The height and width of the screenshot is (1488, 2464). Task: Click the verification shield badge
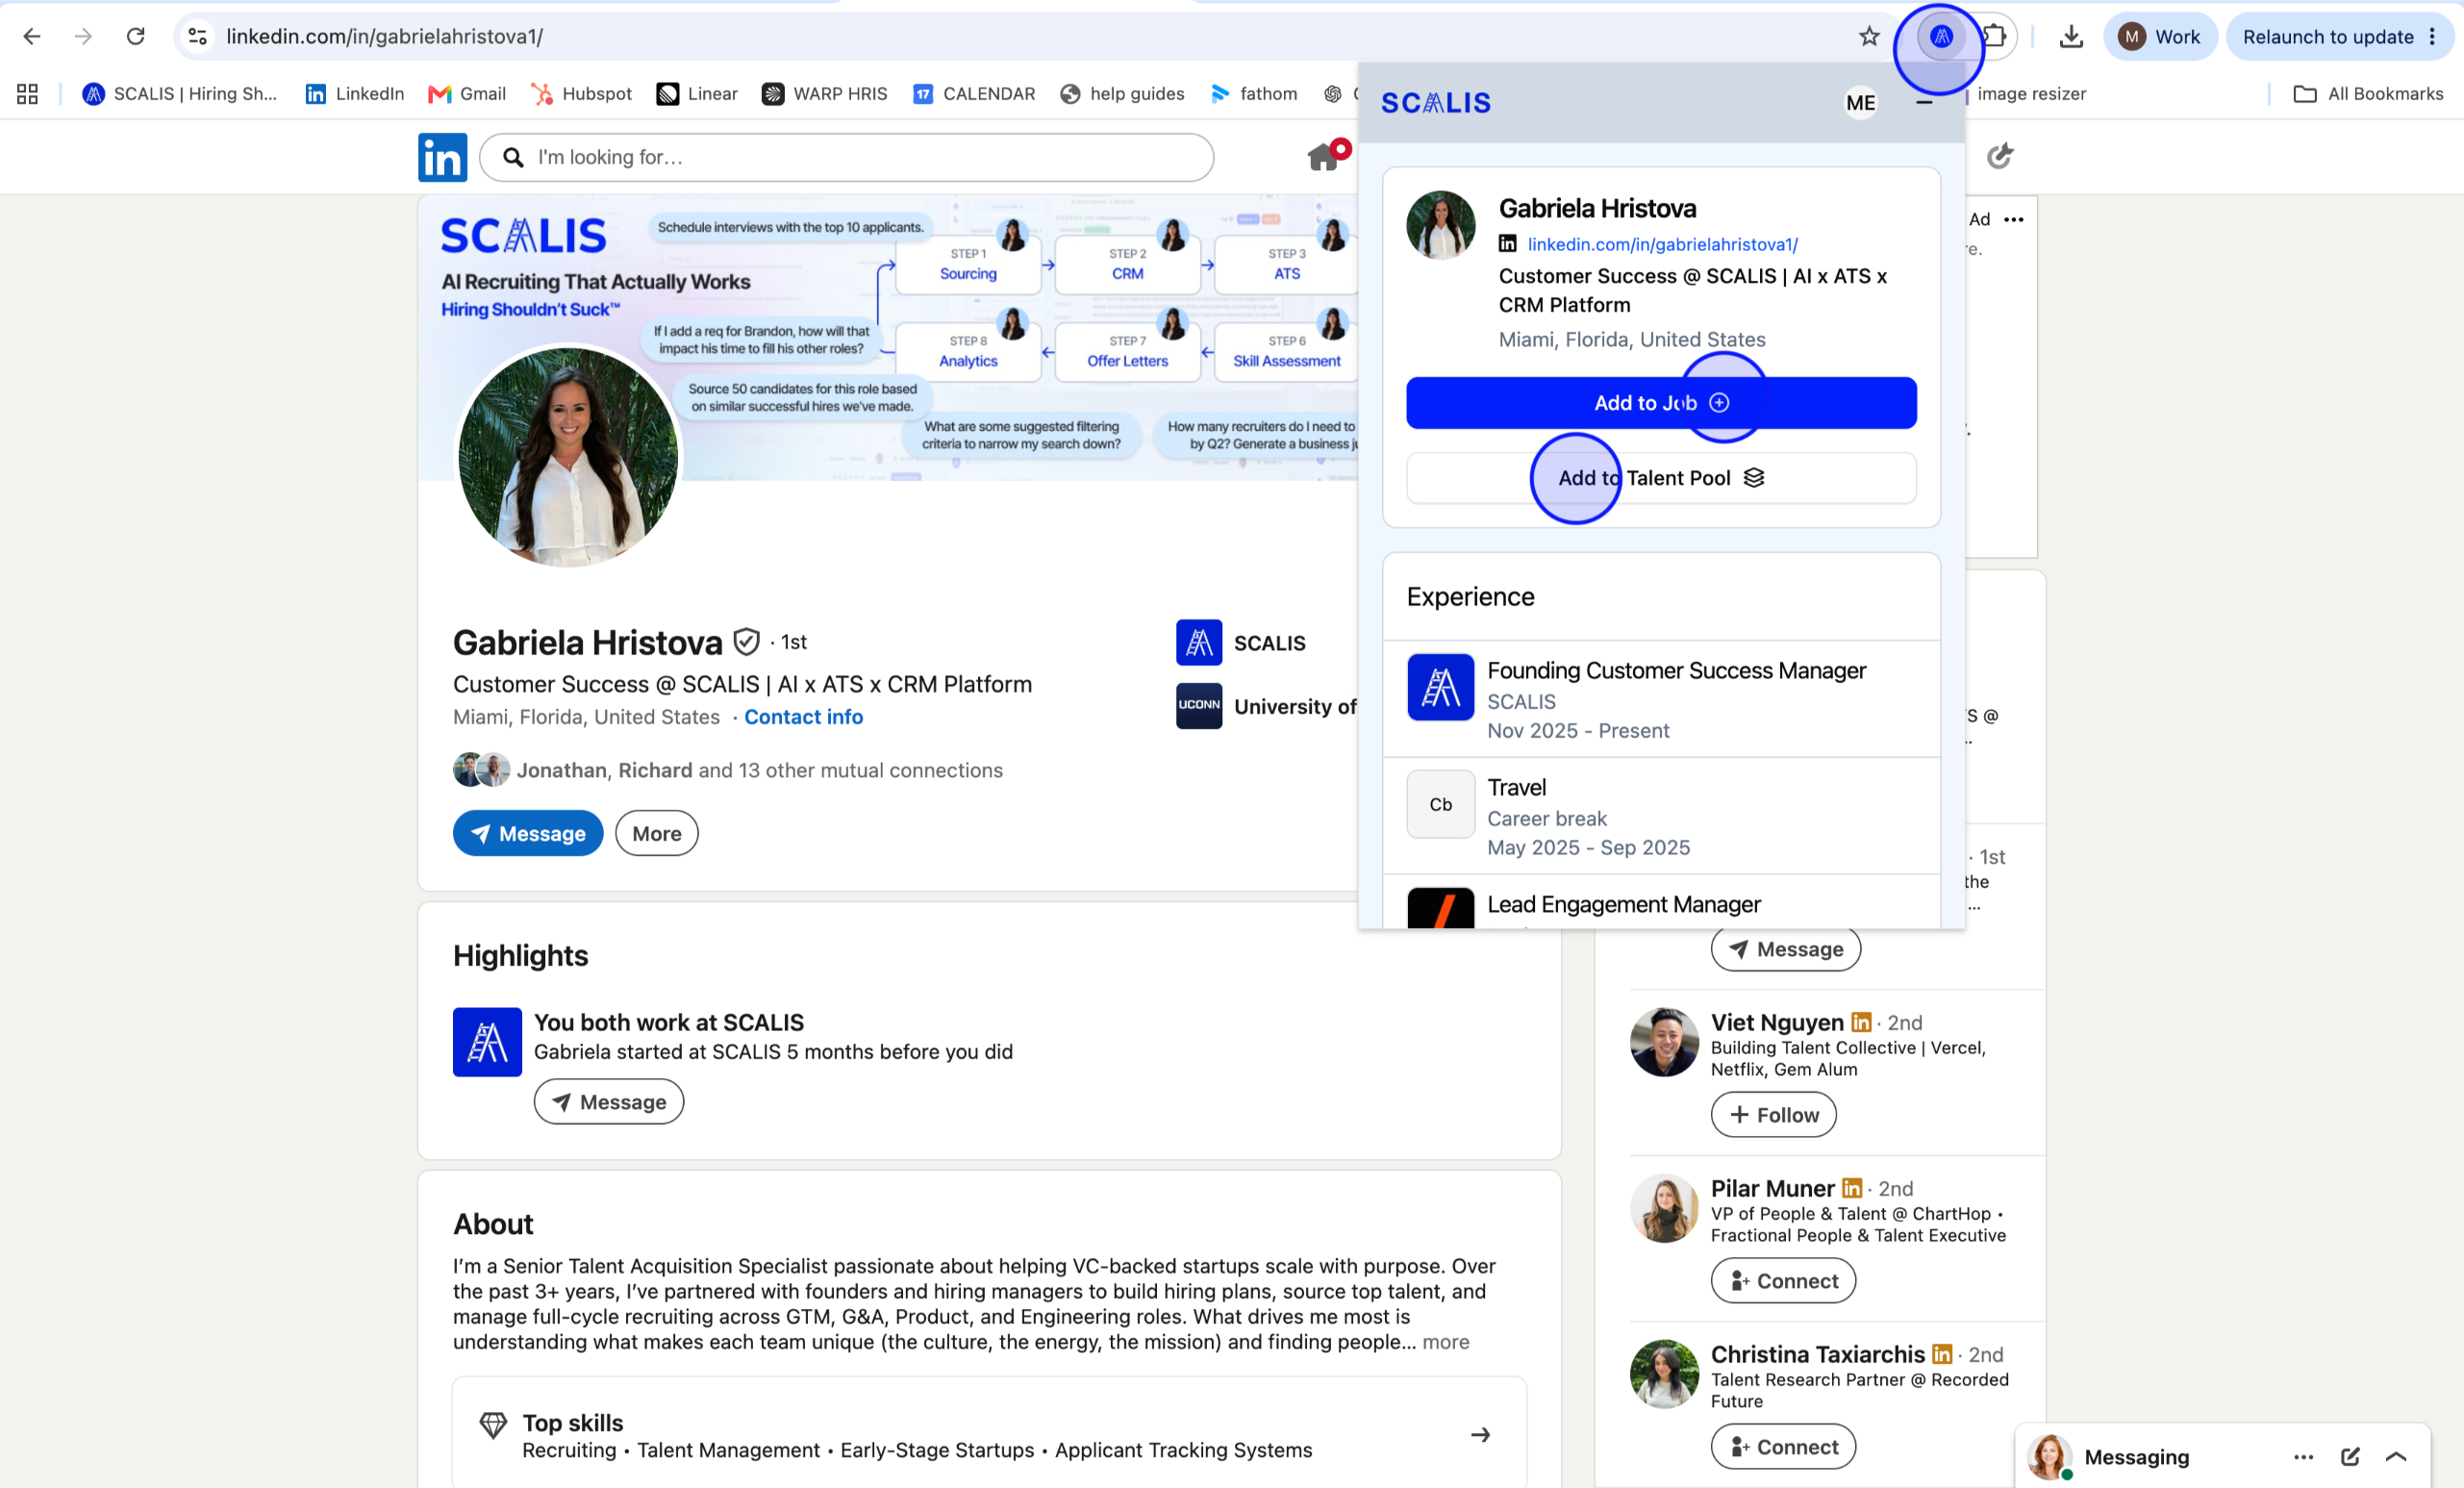[x=747, y=642]
